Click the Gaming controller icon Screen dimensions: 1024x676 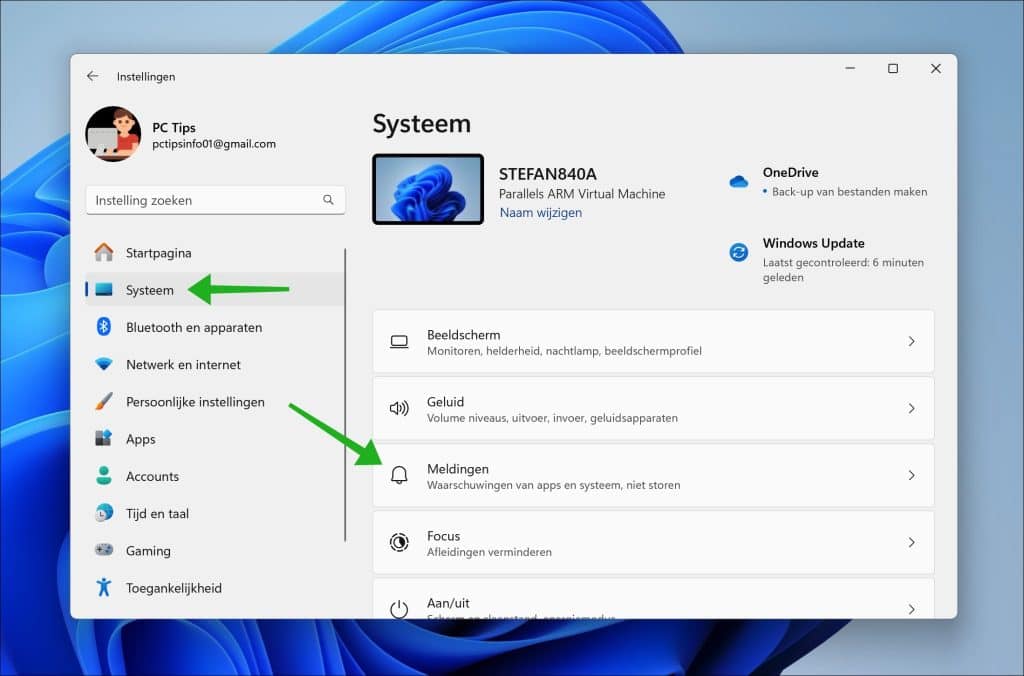104,550
